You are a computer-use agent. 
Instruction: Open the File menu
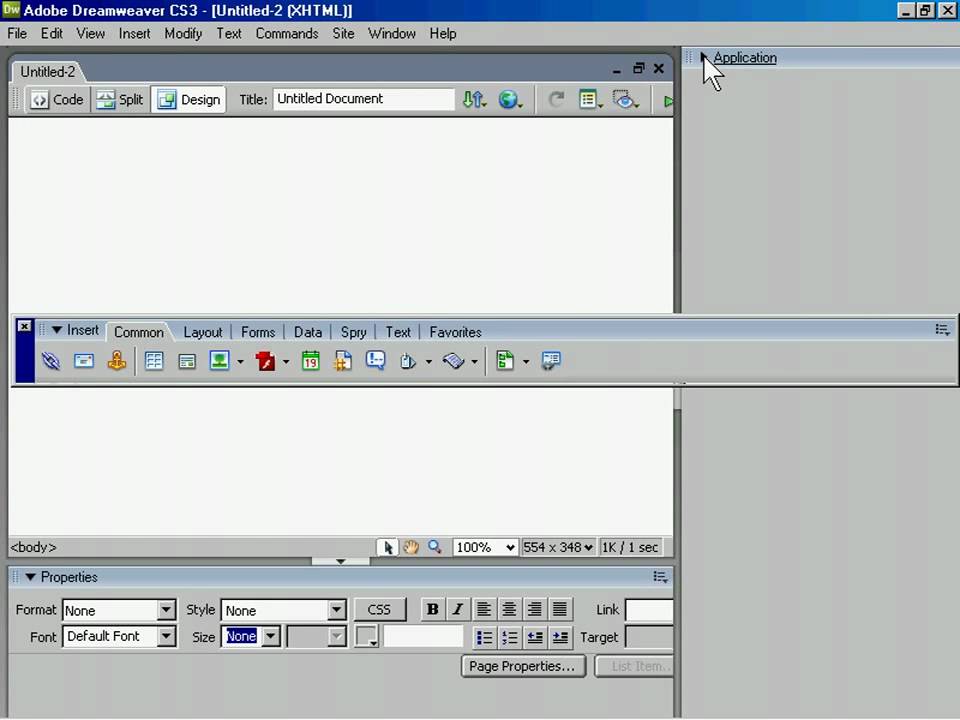tap(17, 34)
